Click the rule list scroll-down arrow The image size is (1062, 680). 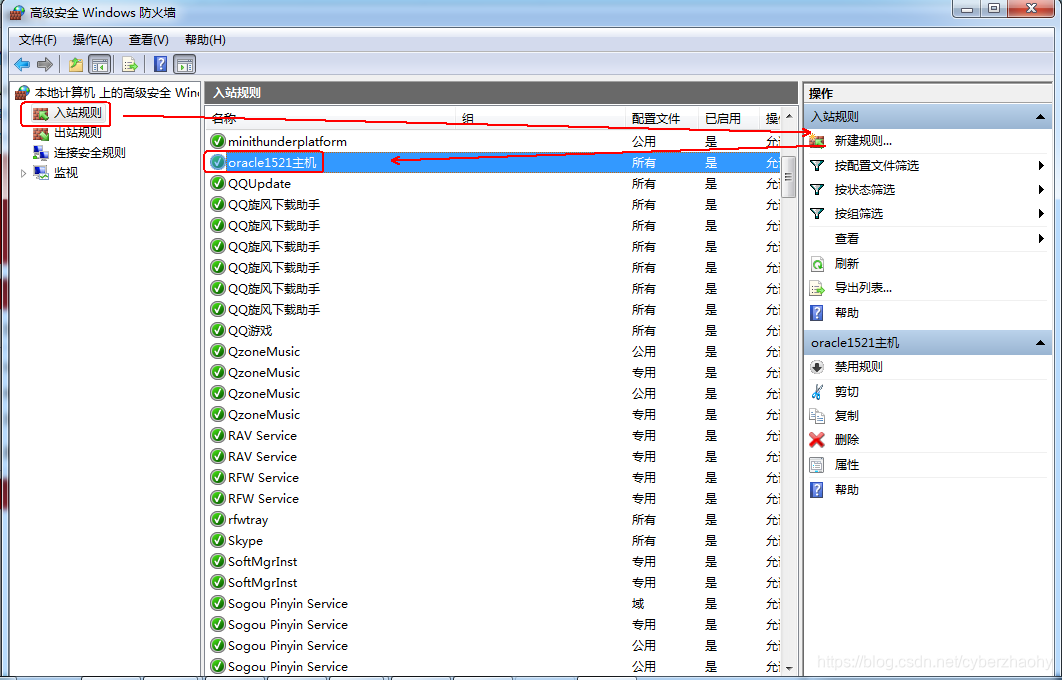[789, 668]
